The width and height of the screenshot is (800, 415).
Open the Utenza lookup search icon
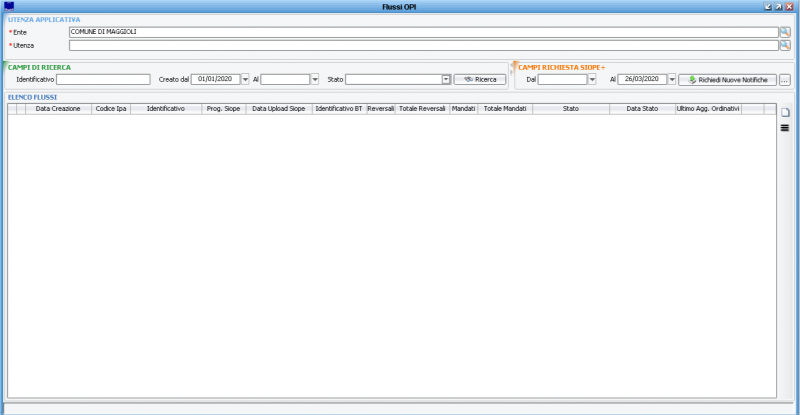785,45
